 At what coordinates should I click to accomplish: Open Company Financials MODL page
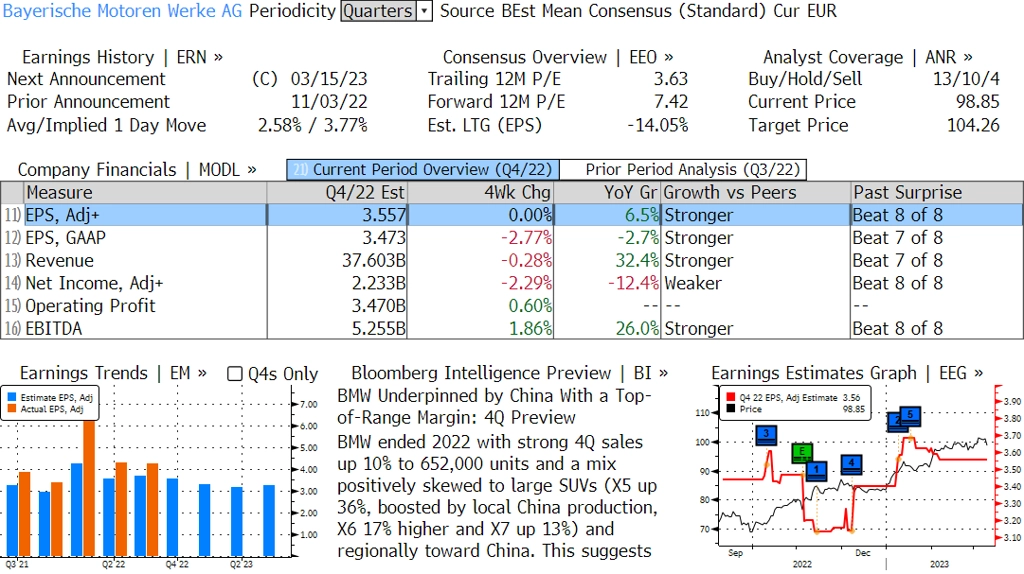[x=136, y=170]
